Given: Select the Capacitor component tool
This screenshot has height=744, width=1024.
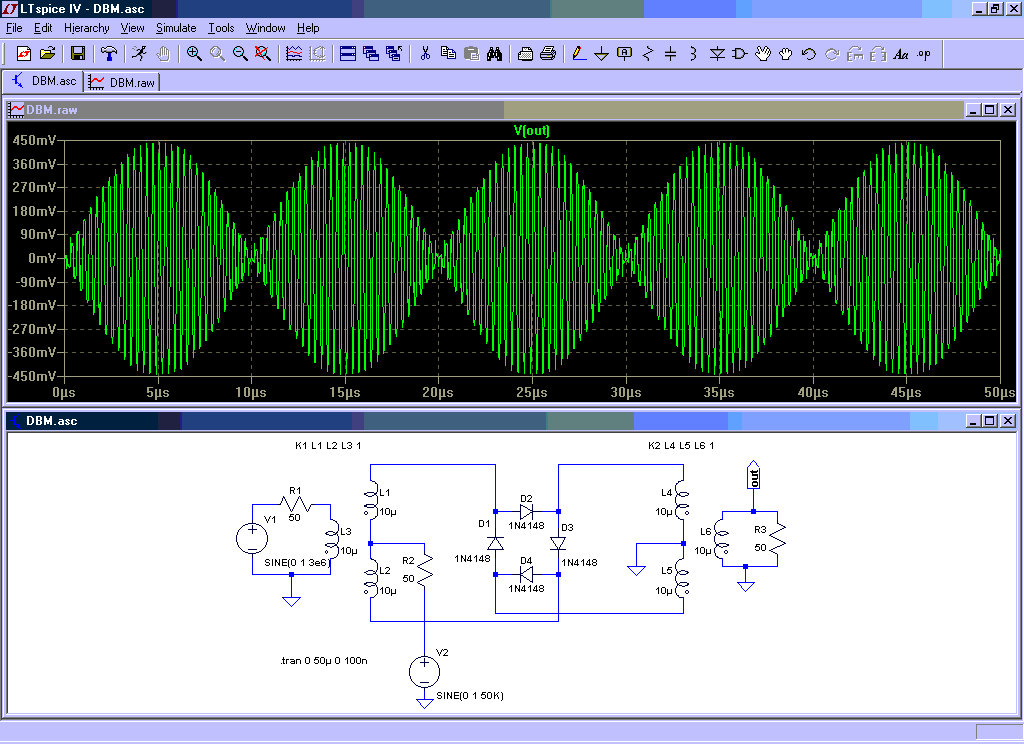Looking at the screenshot, I should coord(670,54).
